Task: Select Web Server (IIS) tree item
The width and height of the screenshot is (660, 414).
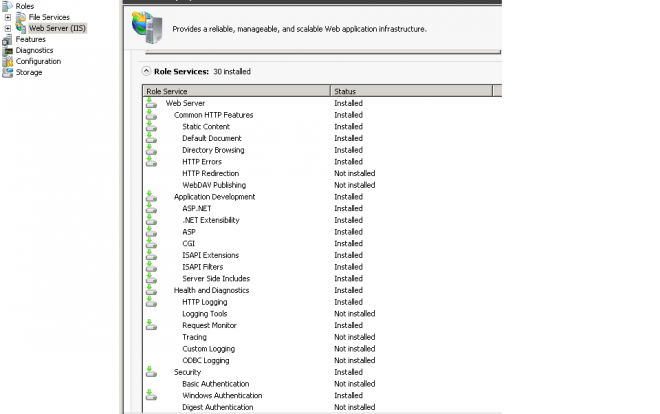Action: coord(57,28)
